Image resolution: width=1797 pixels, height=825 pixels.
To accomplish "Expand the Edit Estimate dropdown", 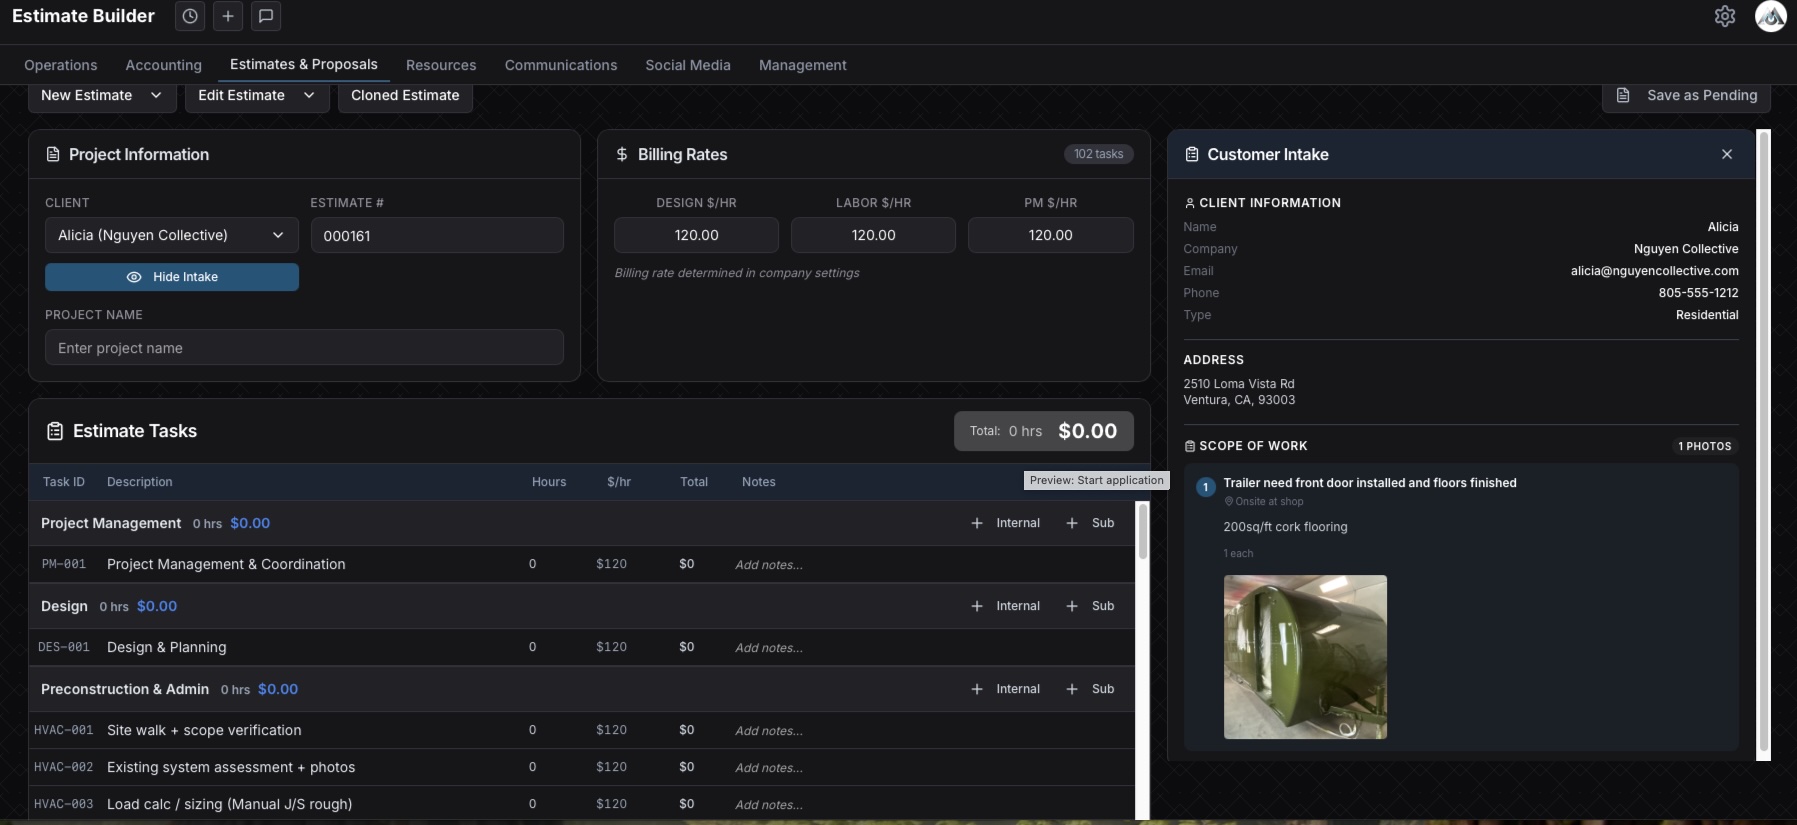I will (257, 96).
